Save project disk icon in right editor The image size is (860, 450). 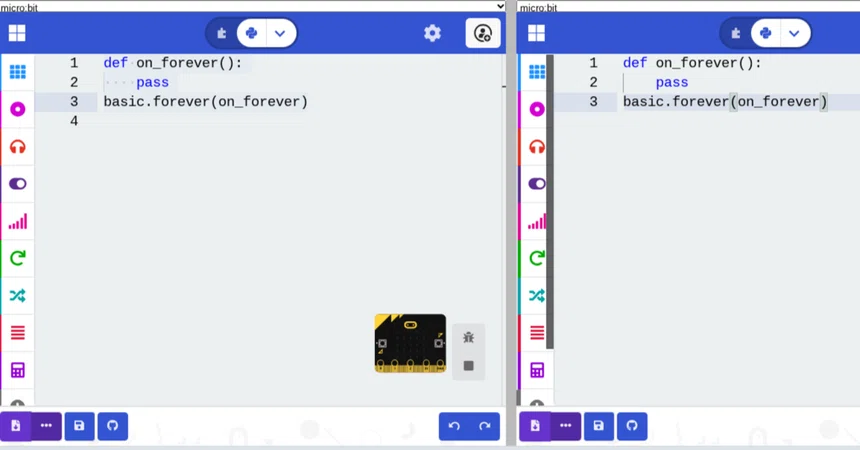599,426
